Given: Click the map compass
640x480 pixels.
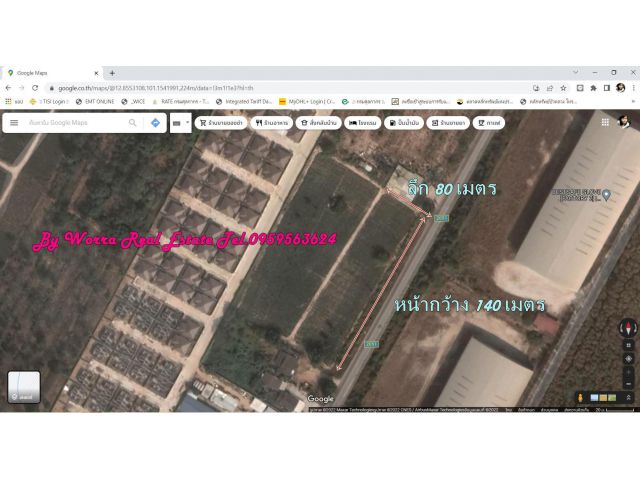Looking at the screenshot, I should pos(627,327).
